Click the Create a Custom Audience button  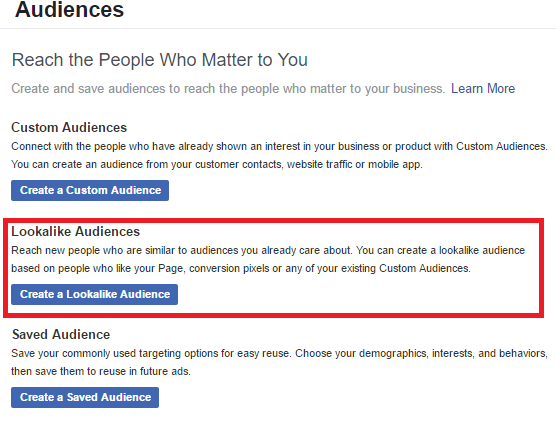(x=90, y=190)
